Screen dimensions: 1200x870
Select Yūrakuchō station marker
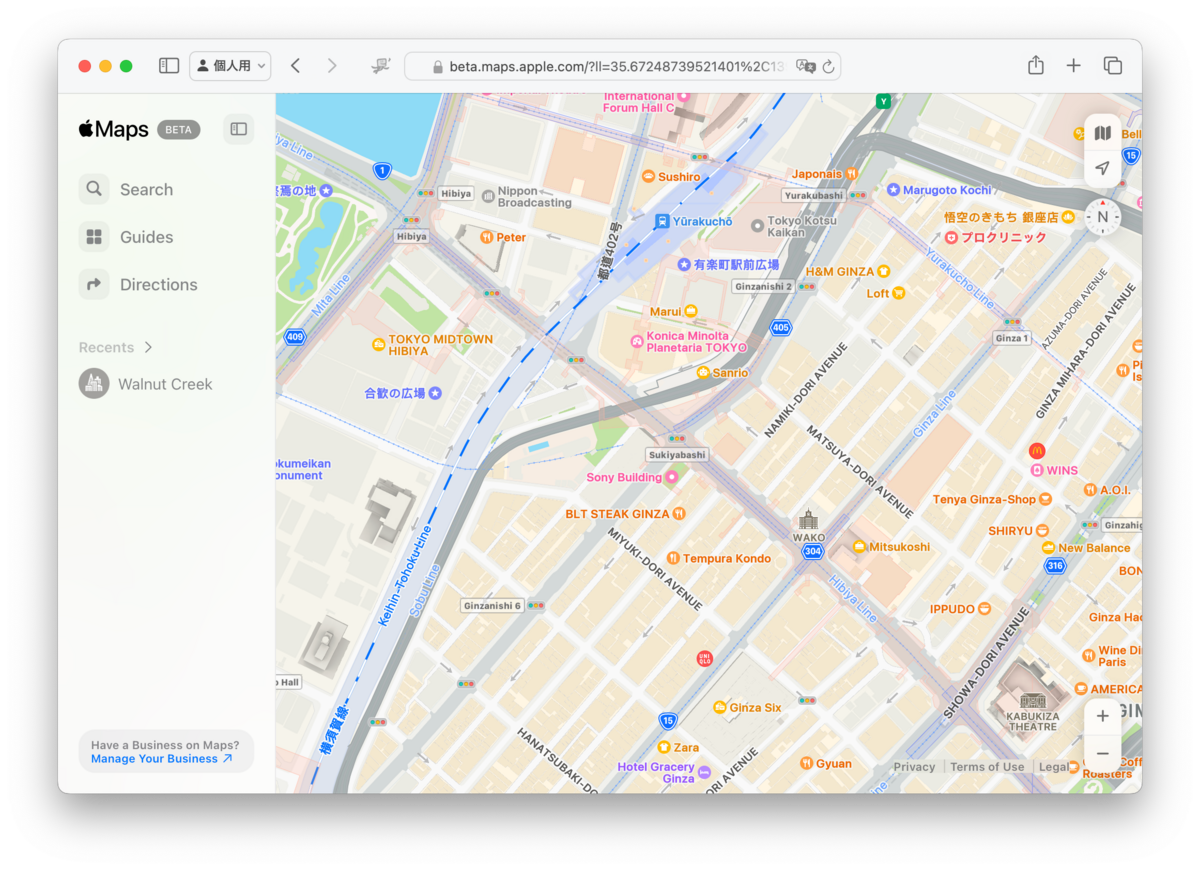662,221
